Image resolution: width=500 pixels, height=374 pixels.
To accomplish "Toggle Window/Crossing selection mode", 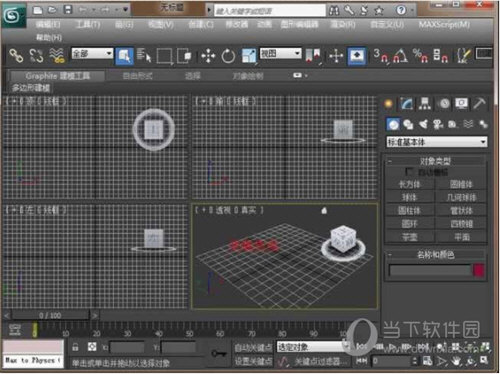I will (184, 56).
